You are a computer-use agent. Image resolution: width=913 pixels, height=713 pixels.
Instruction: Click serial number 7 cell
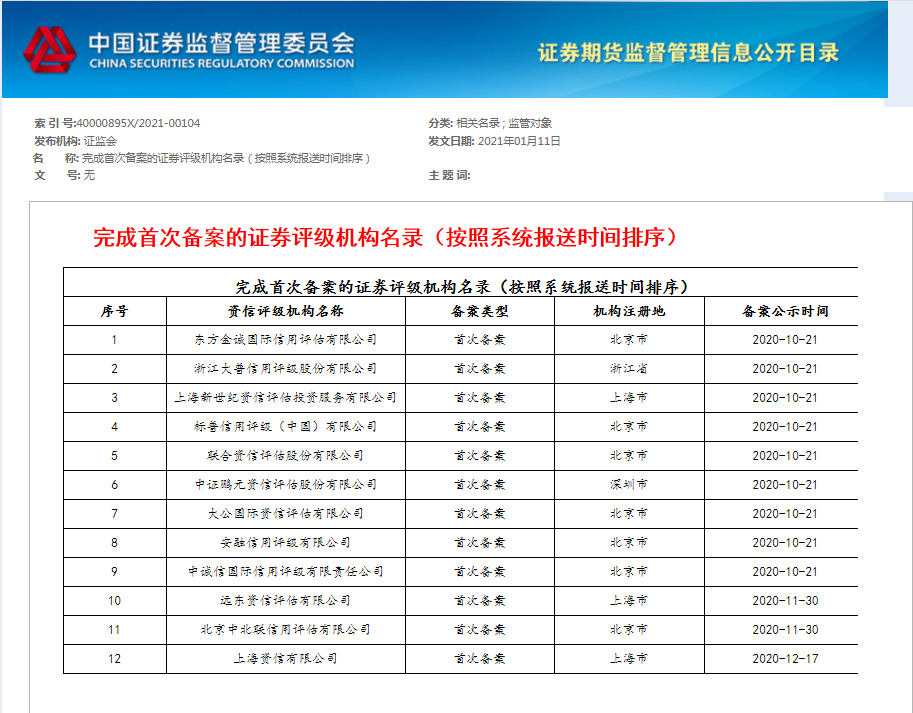click(115, 514)
